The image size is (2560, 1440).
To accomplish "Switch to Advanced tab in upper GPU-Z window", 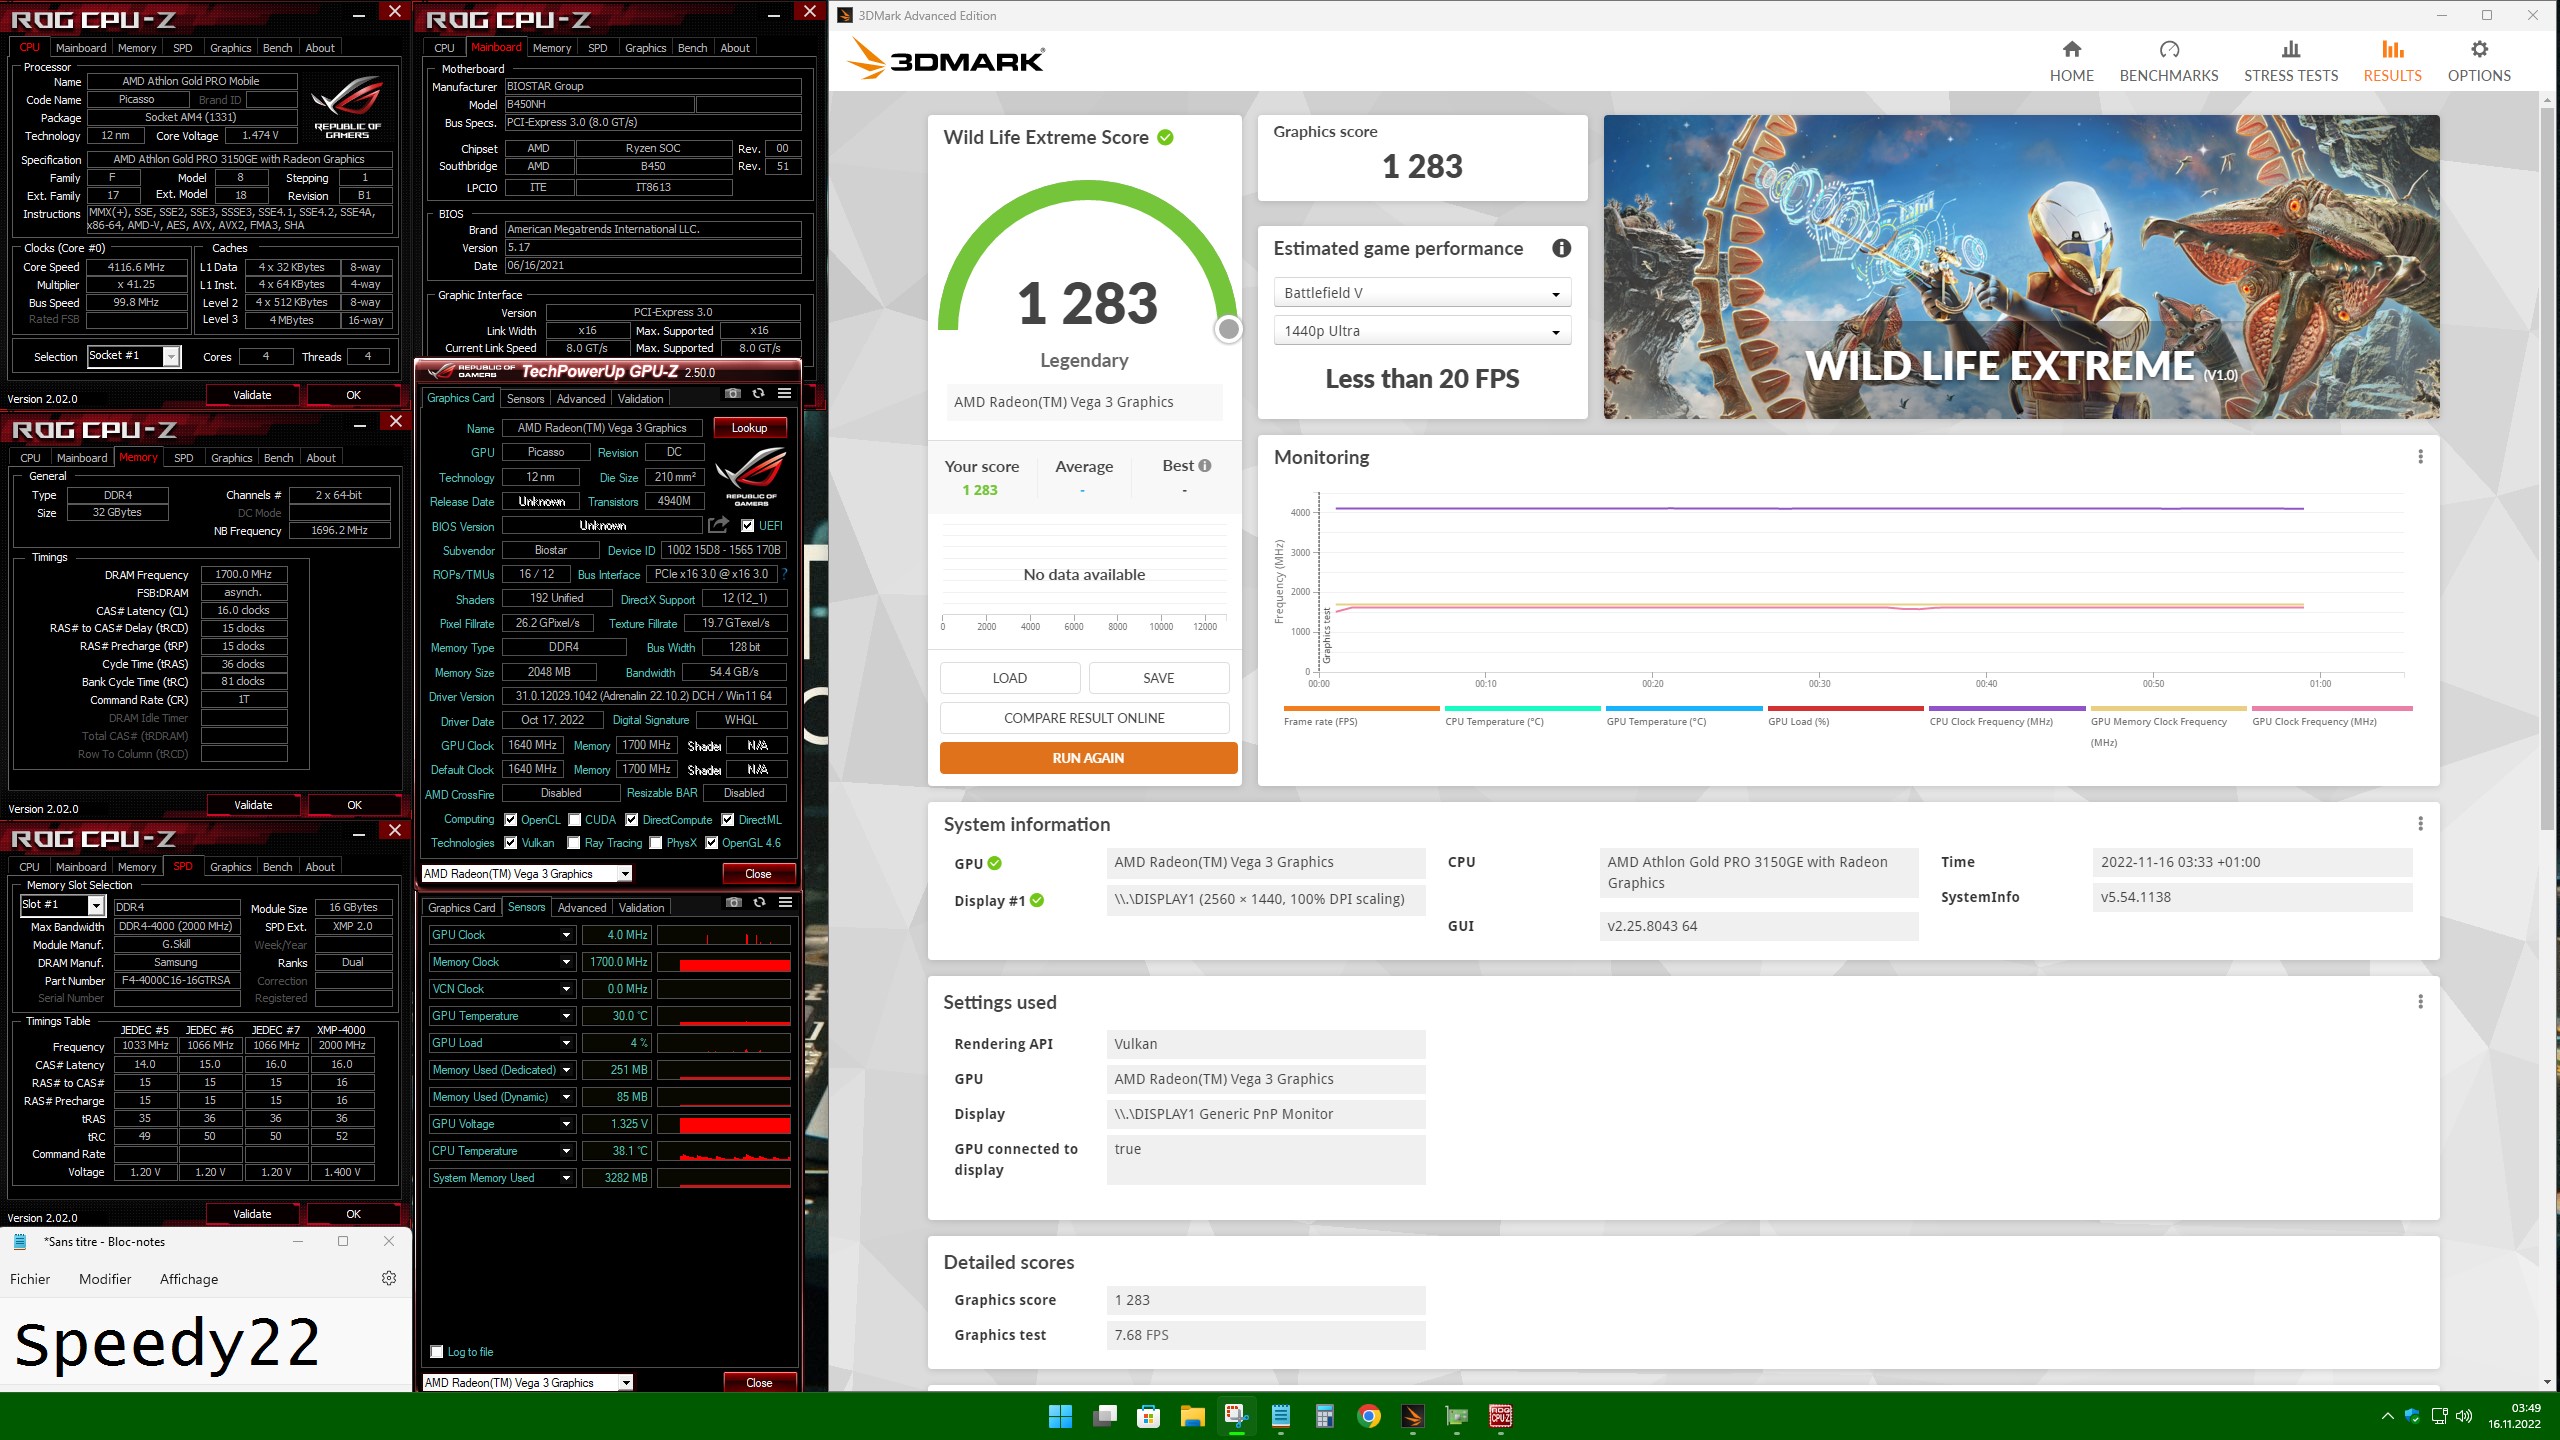I will tap(581, 399).
